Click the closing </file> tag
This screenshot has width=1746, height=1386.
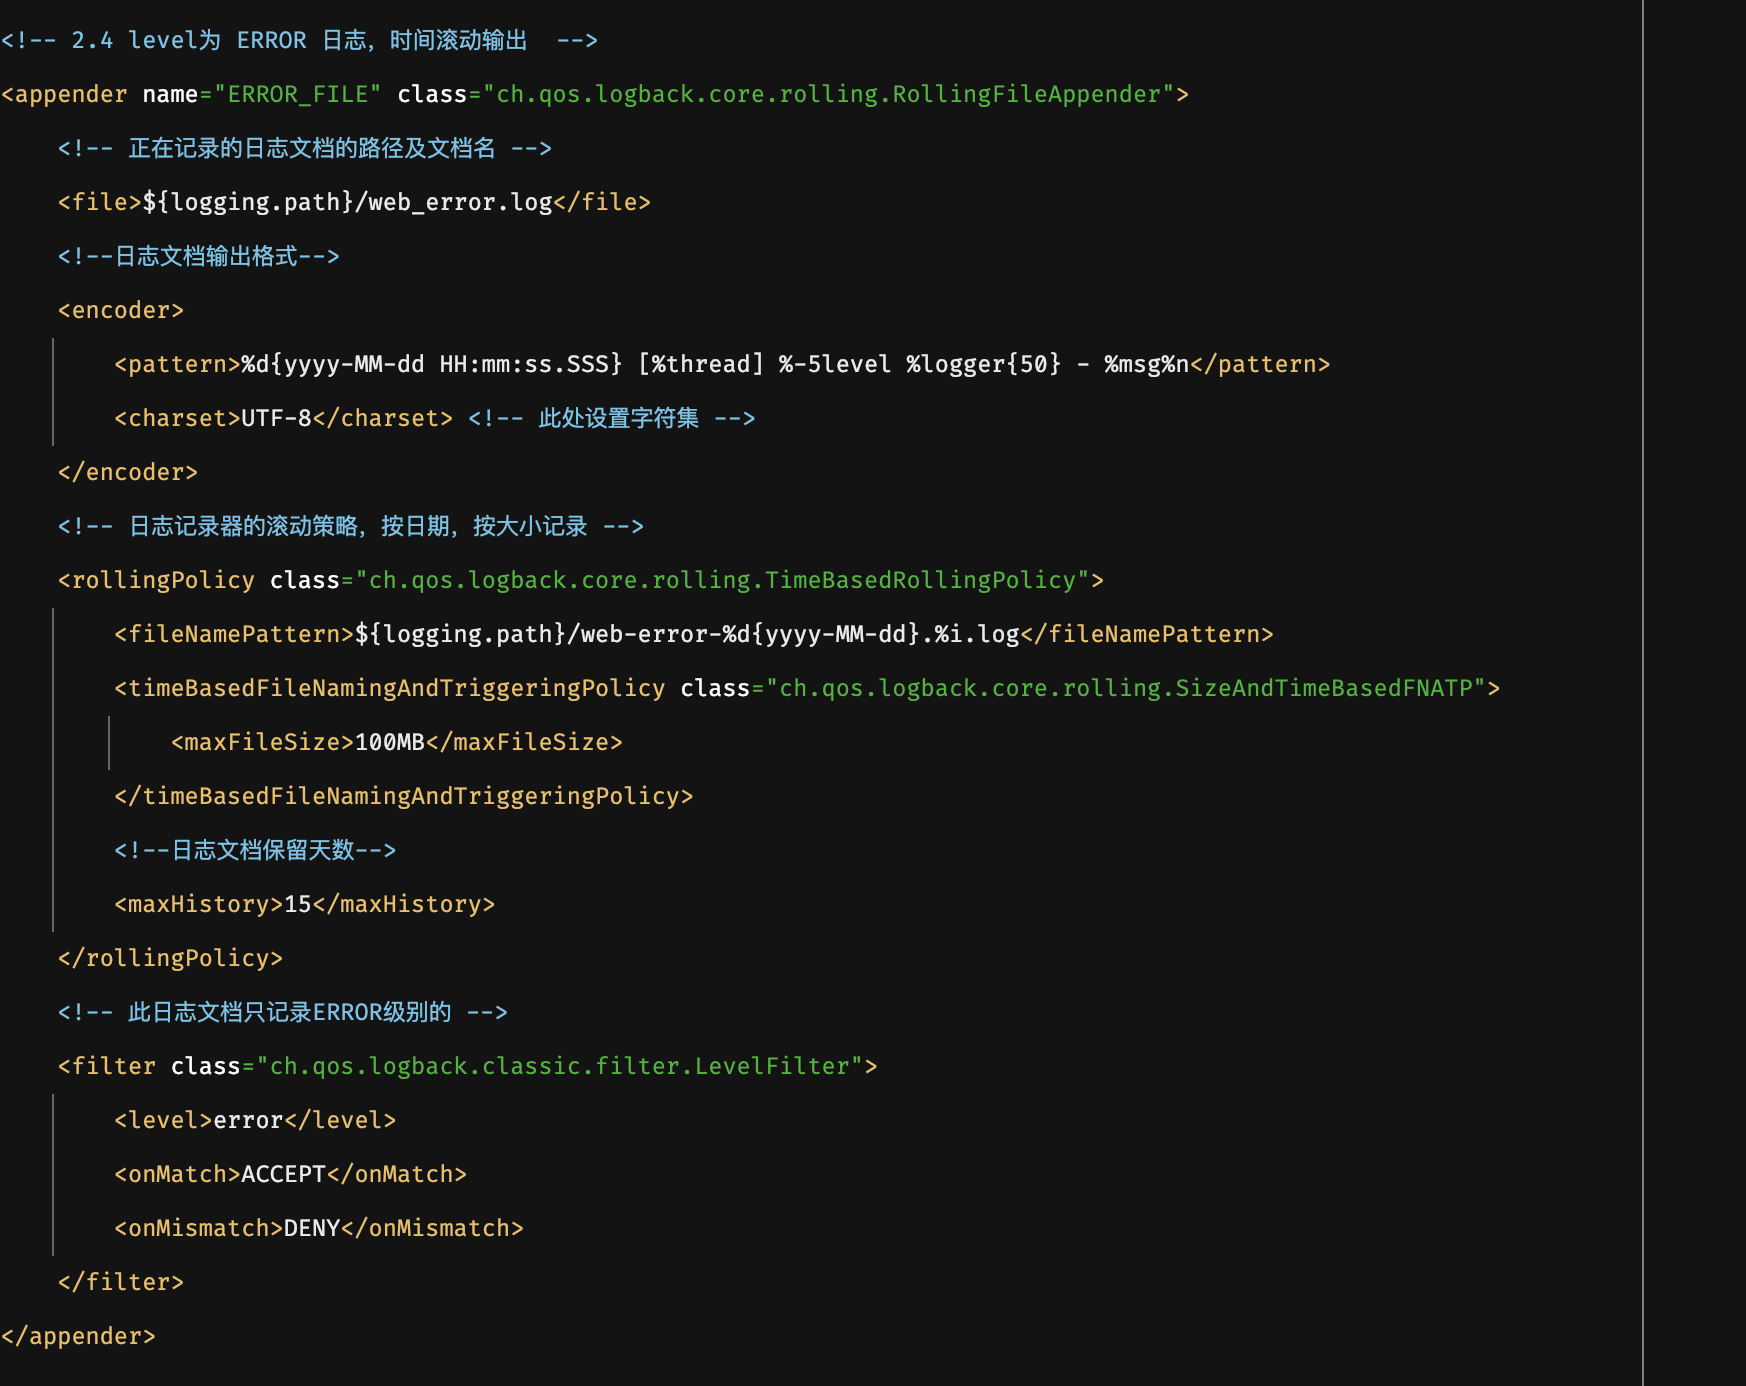tap(602, 202)
